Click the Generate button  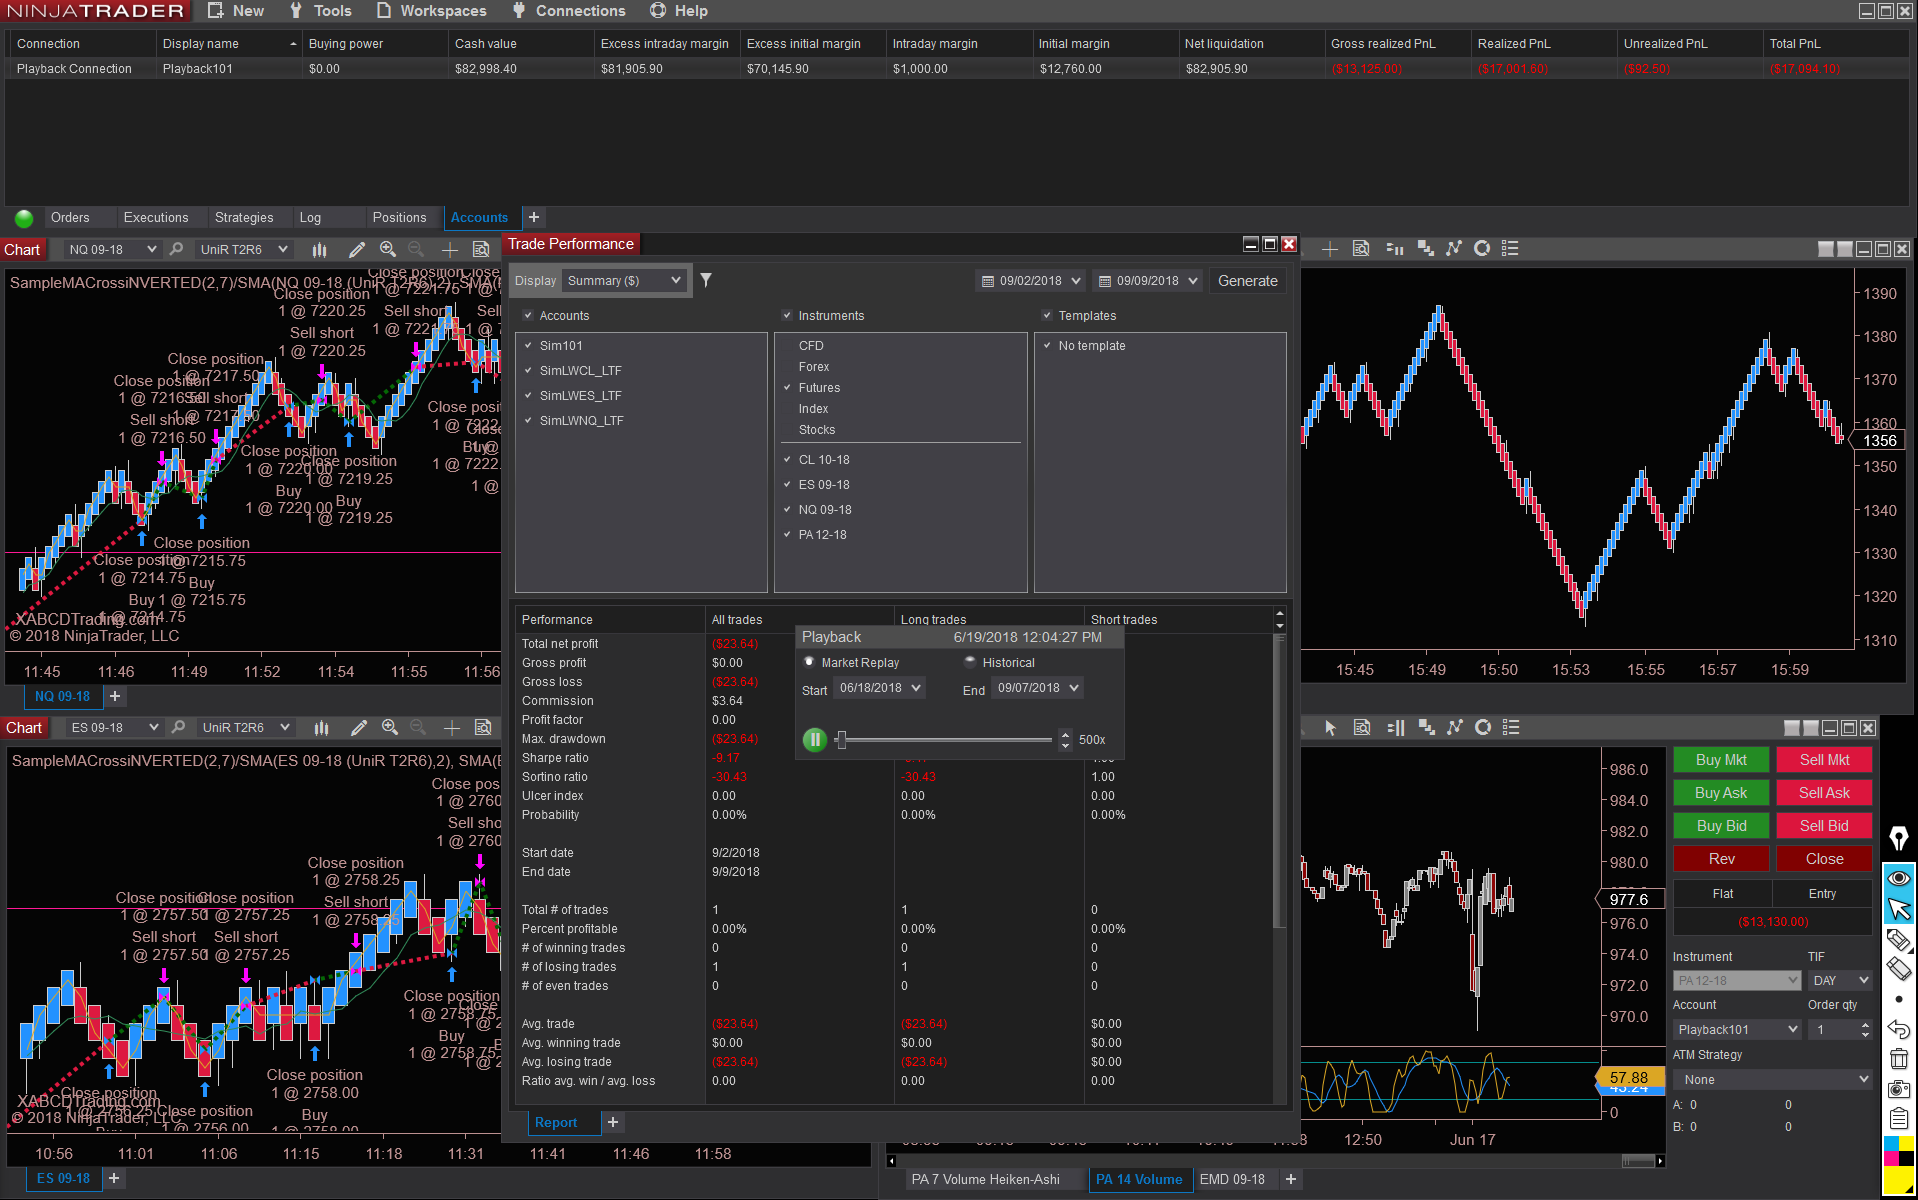[x=1247, y=281]
